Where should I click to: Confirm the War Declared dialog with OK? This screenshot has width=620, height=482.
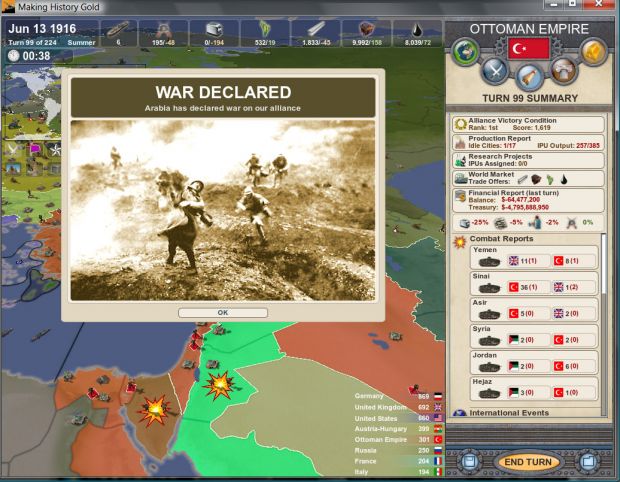tap(223, 312)
